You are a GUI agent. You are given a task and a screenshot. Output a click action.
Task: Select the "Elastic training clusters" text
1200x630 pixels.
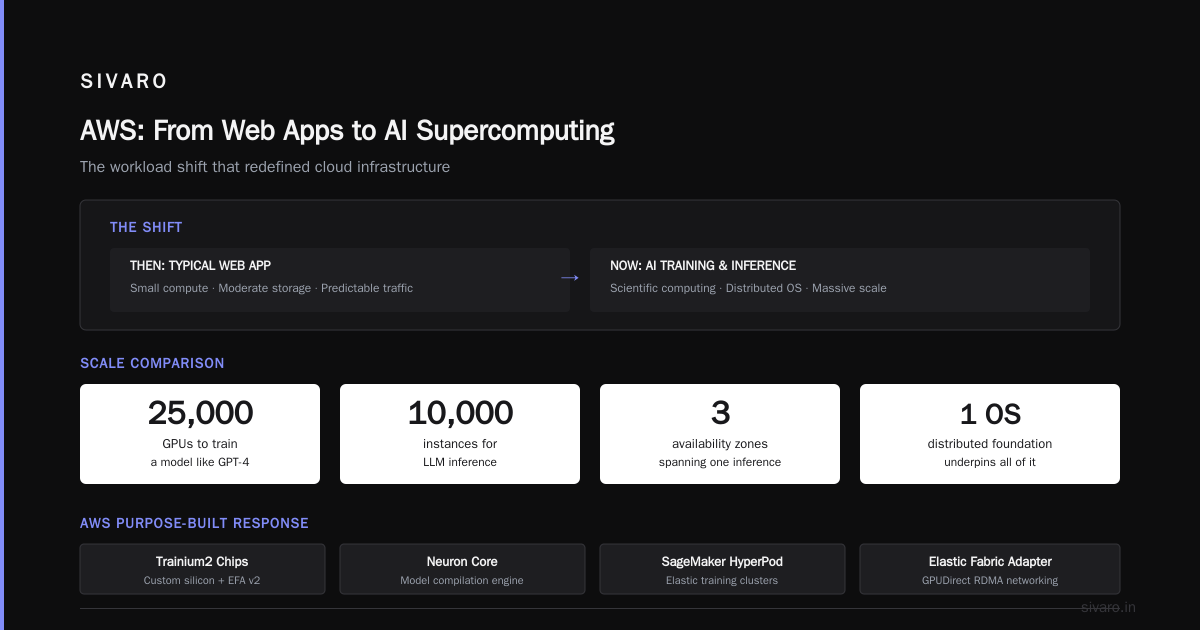[722, 580]
